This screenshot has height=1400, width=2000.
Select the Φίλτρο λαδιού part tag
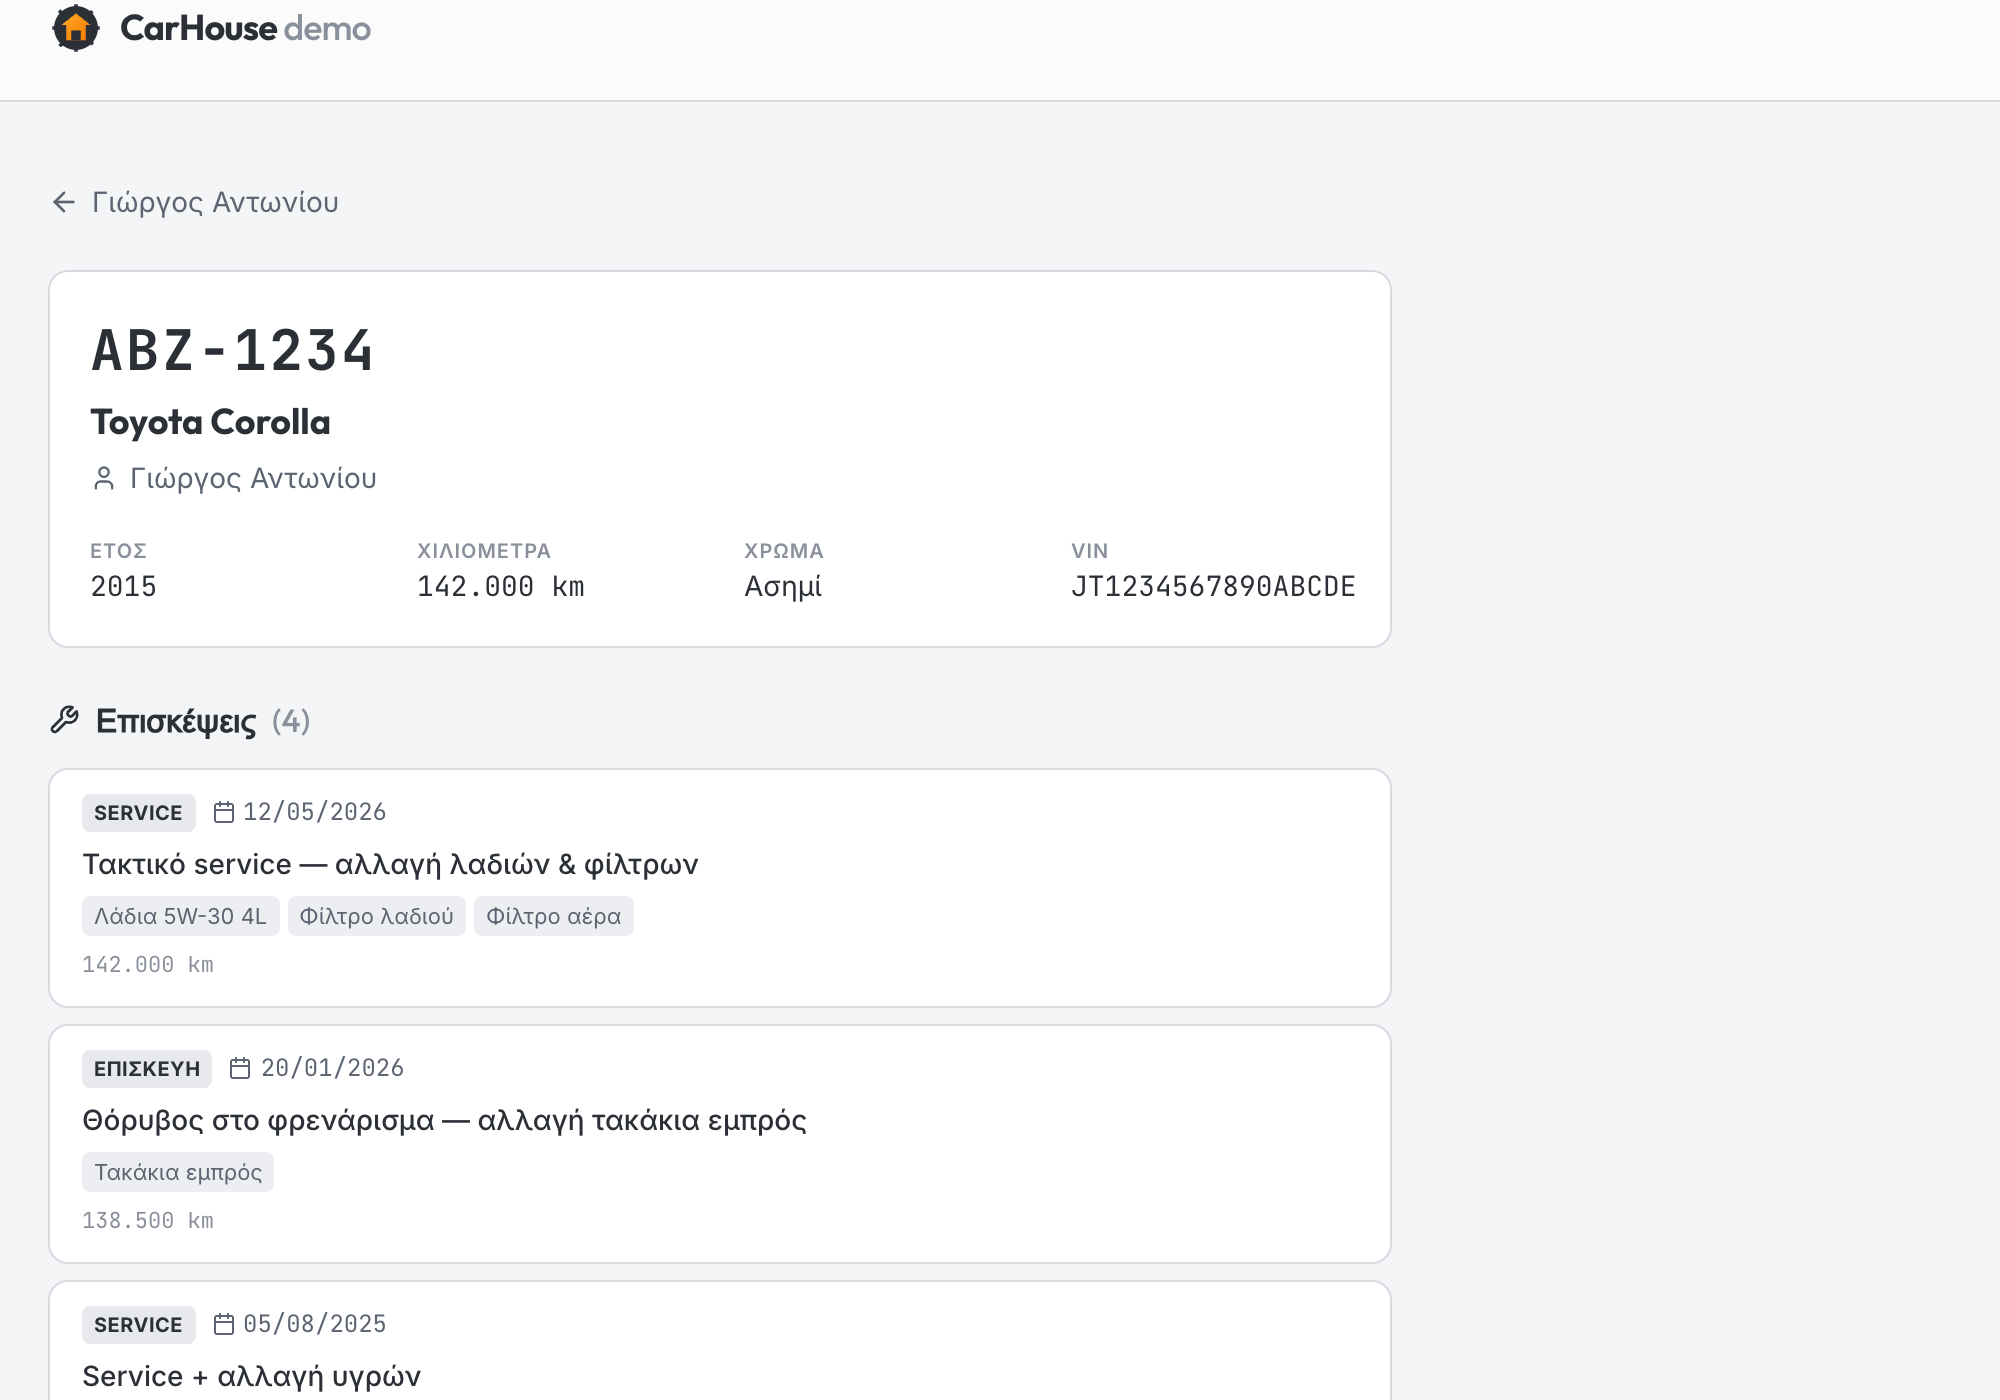377,916
